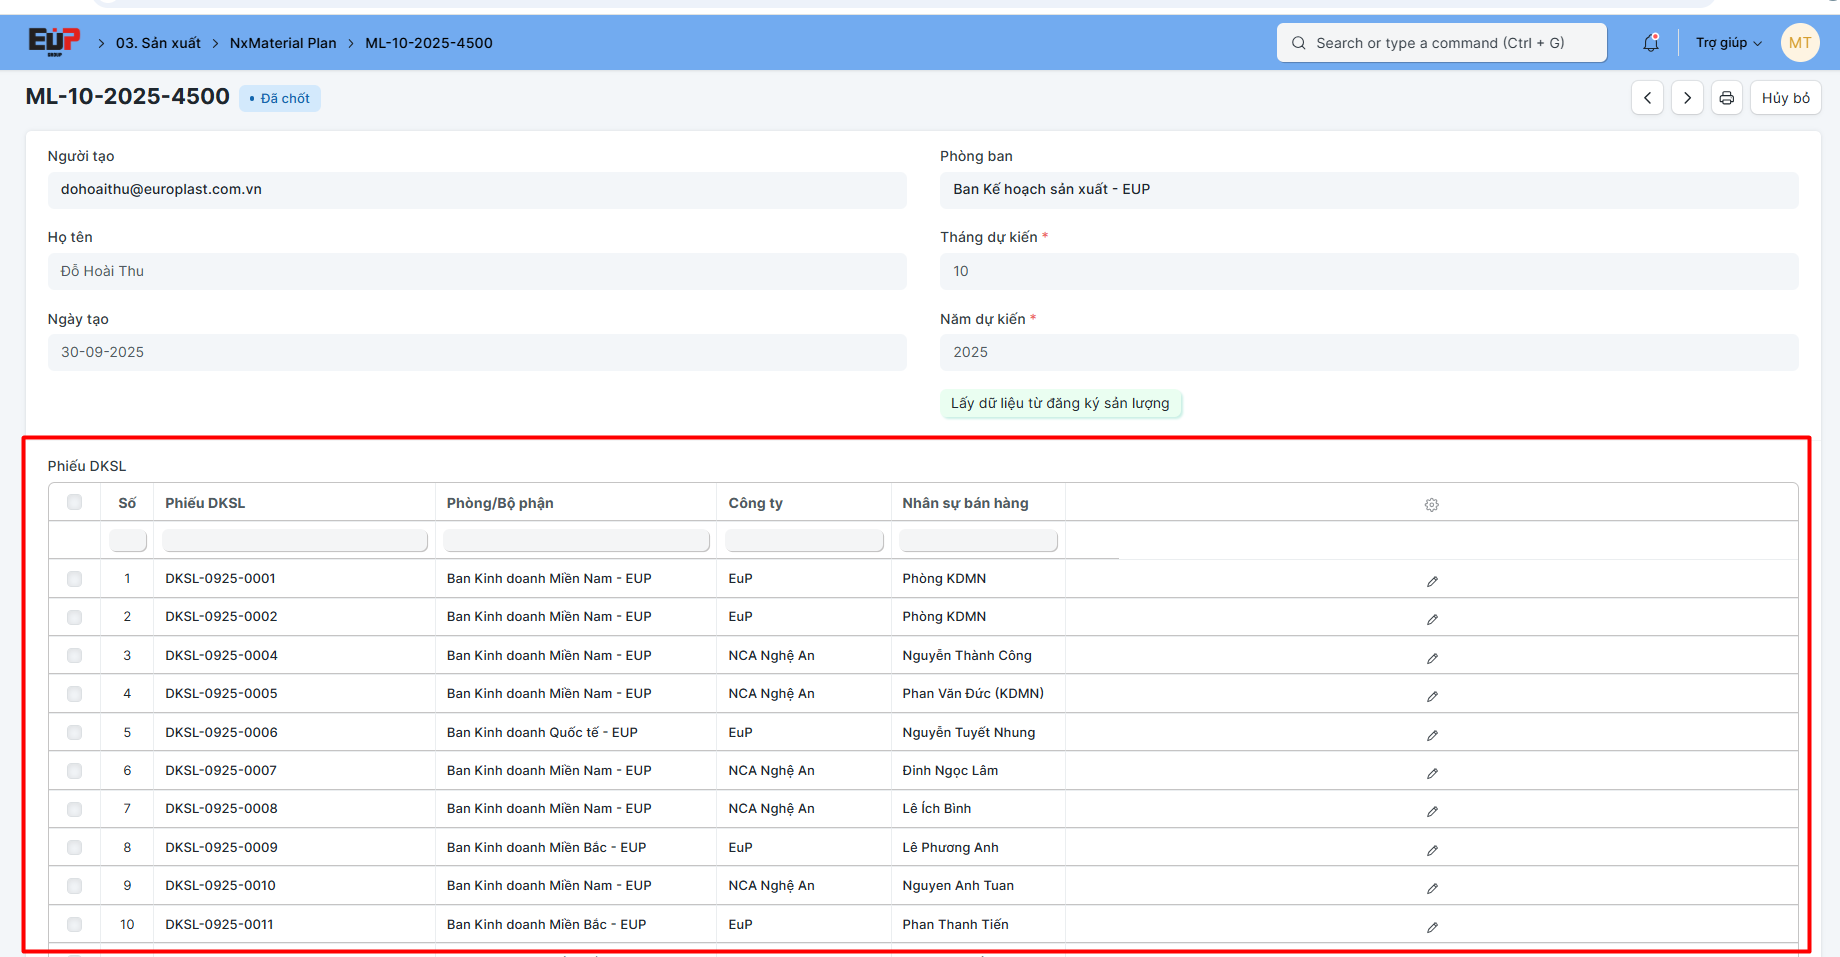1840x957 pixels.
Task: Select checkbox for row DKSL-0925-0009
Action: click(x=75, y=848)
